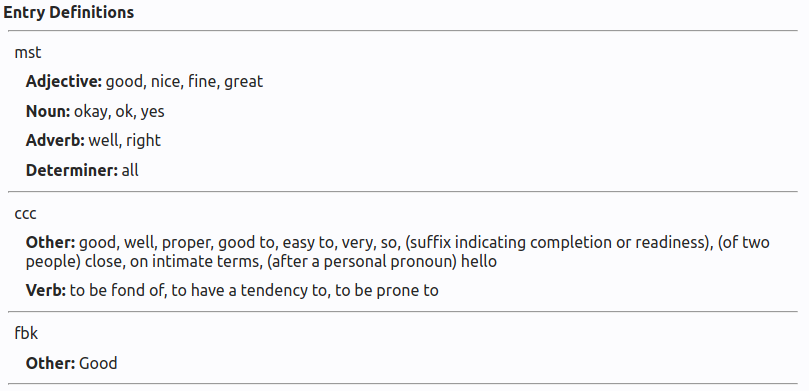Click the Determiner label under mst
The image size is (809, 391).
[72, 170]
